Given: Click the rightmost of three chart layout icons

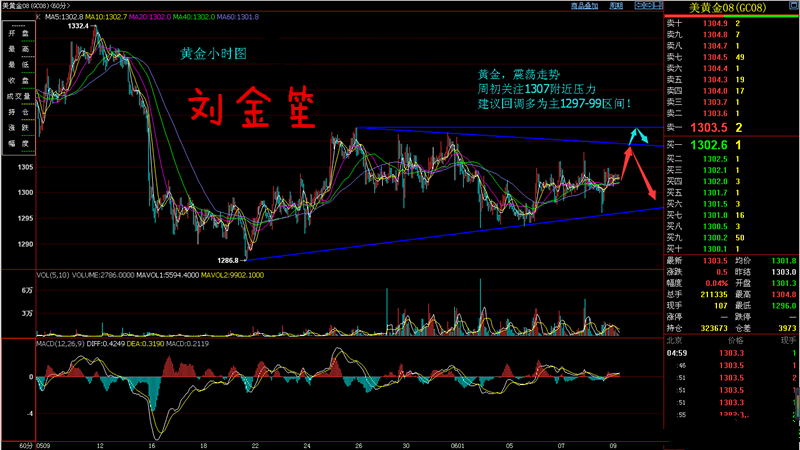Looking at the screenshot, I should pos(657,6).
